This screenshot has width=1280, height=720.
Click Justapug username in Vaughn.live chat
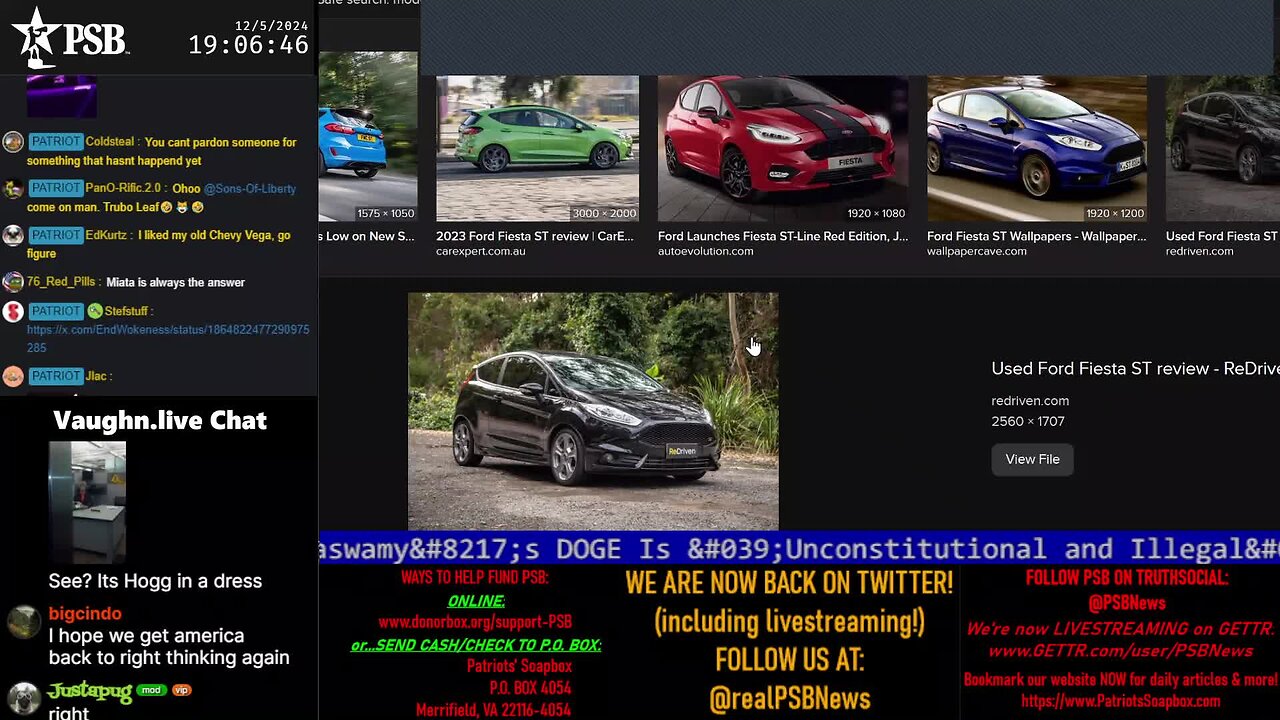(90, 691)
